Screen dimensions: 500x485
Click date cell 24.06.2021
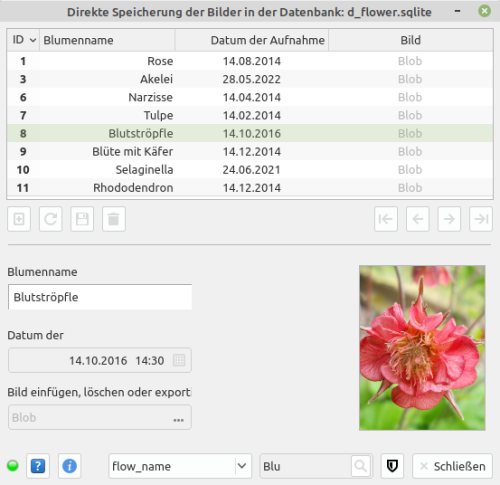click(252, 169)
